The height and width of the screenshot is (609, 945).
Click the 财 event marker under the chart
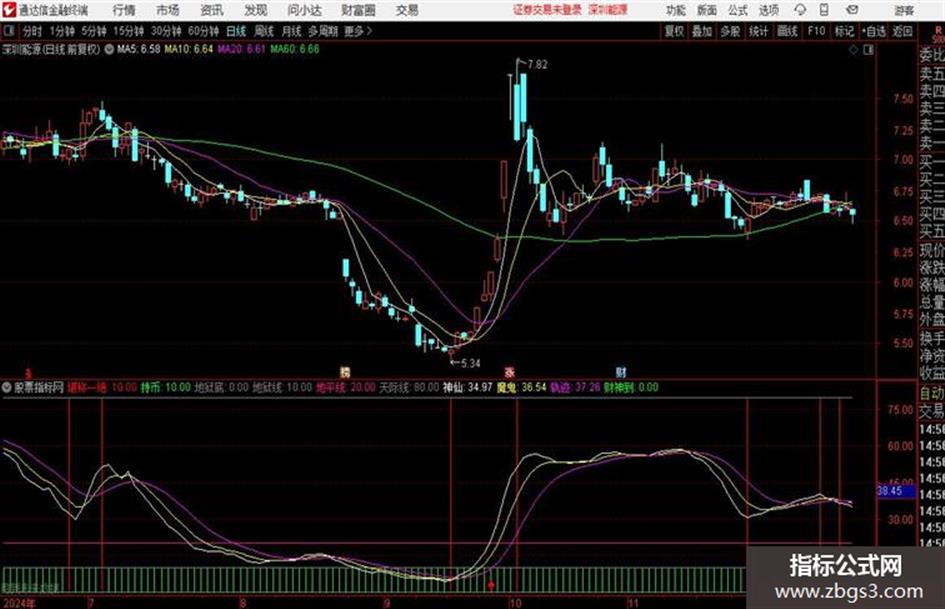click(x=621, y=372)
